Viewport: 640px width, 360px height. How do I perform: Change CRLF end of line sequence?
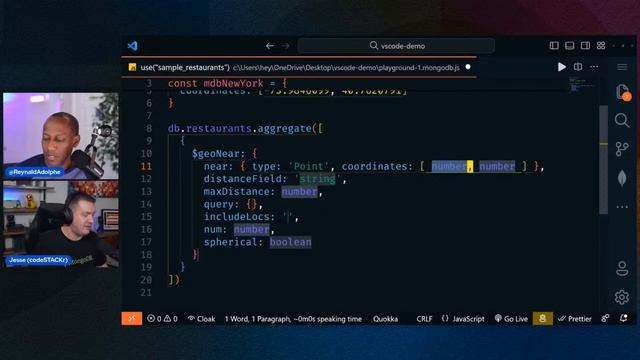point(424,319)
